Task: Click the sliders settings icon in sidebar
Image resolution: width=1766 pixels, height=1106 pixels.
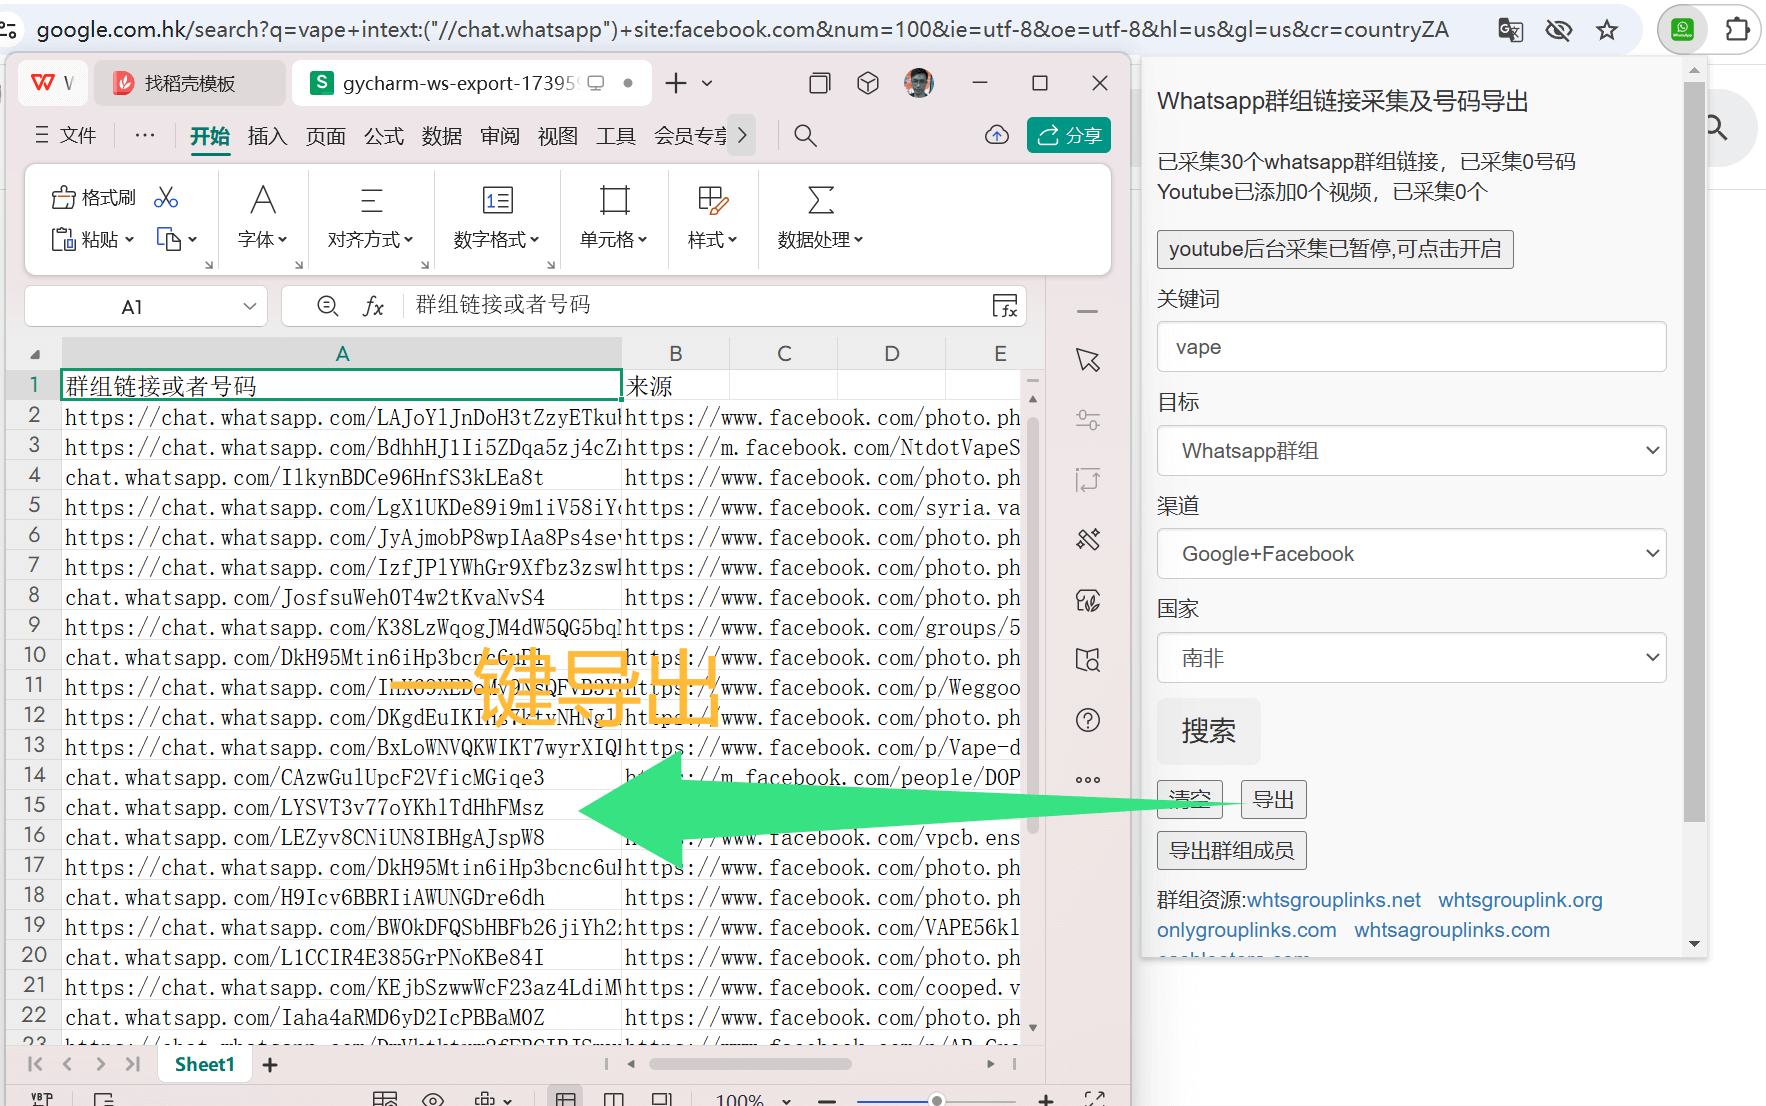Action: pos(1088,420)
